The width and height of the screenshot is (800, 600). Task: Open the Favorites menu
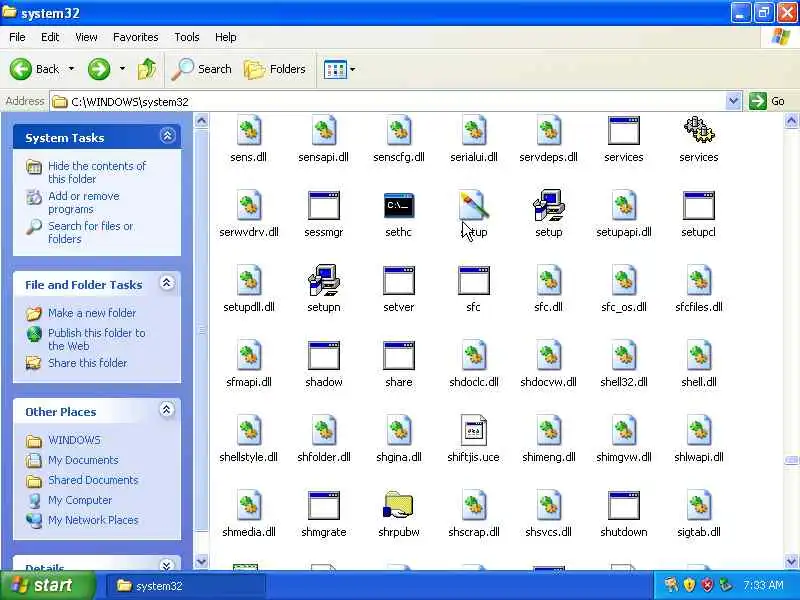(136, 37)
